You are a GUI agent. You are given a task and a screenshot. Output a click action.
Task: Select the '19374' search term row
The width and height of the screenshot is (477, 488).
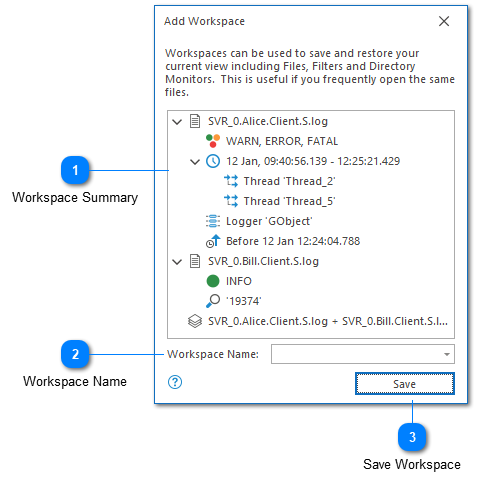pos(243,301)
